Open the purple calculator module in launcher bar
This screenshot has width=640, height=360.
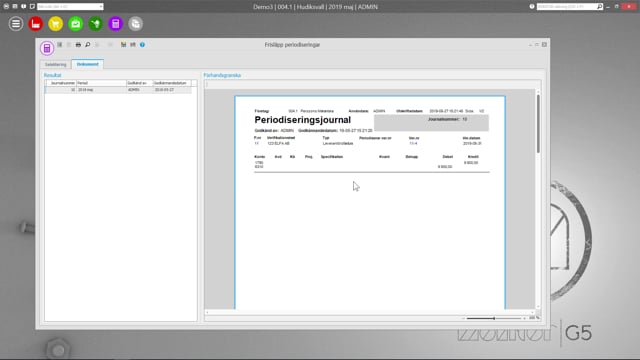point(116,24)
